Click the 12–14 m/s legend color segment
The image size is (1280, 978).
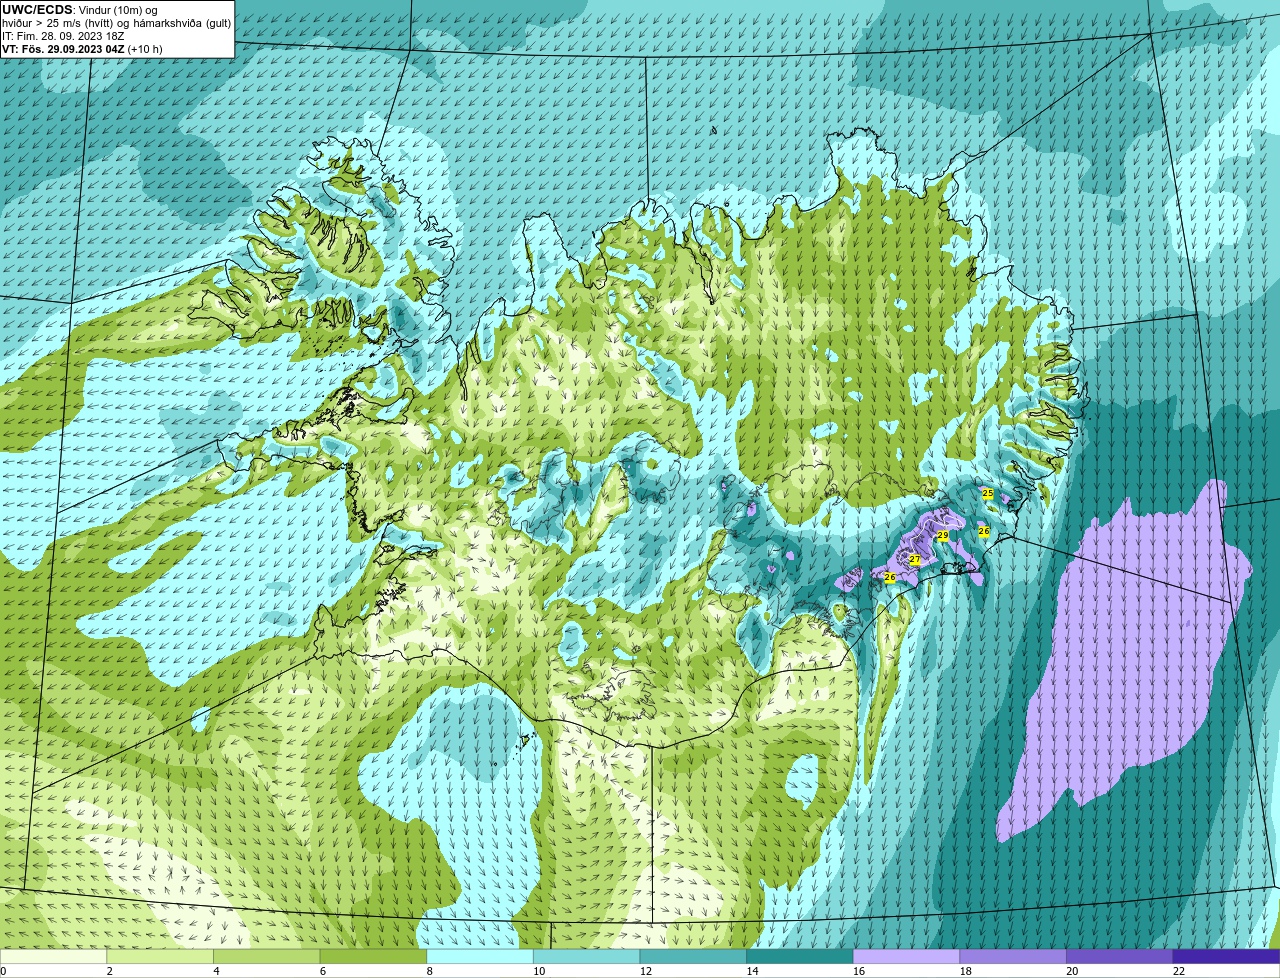pyautogui.click(x=693, y=956)
